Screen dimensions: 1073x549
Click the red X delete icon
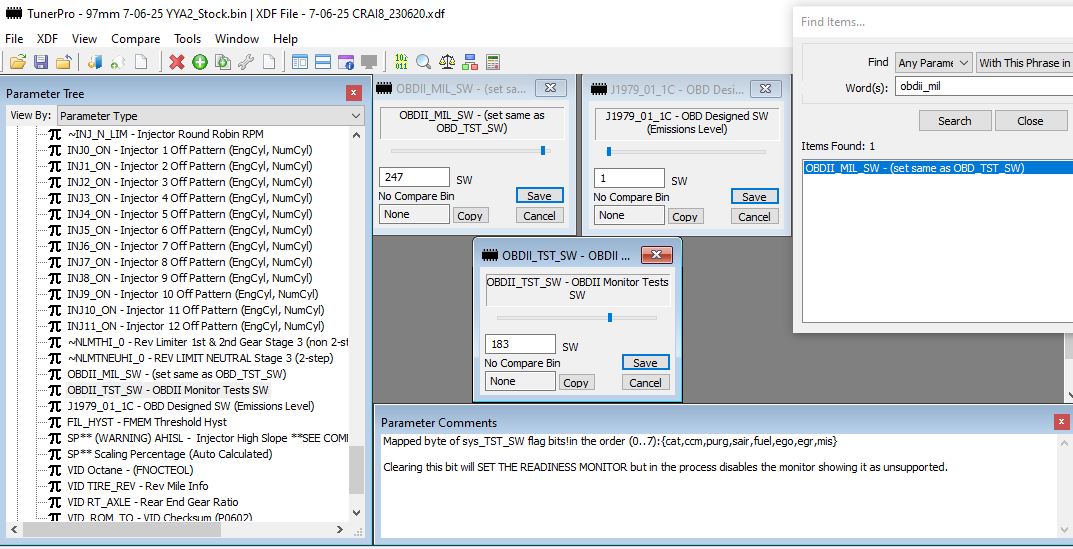[177, 62]
